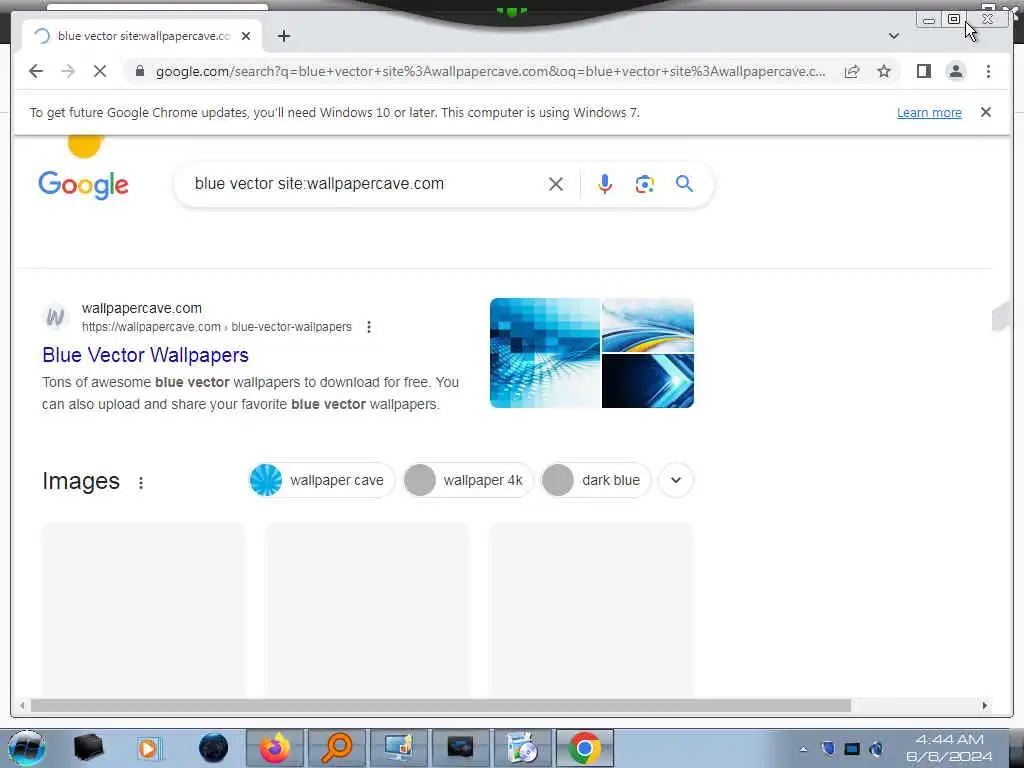The image size is (1024, 768).
Task: Open orange magnifier app in taskbar
Action: point(337,748)
